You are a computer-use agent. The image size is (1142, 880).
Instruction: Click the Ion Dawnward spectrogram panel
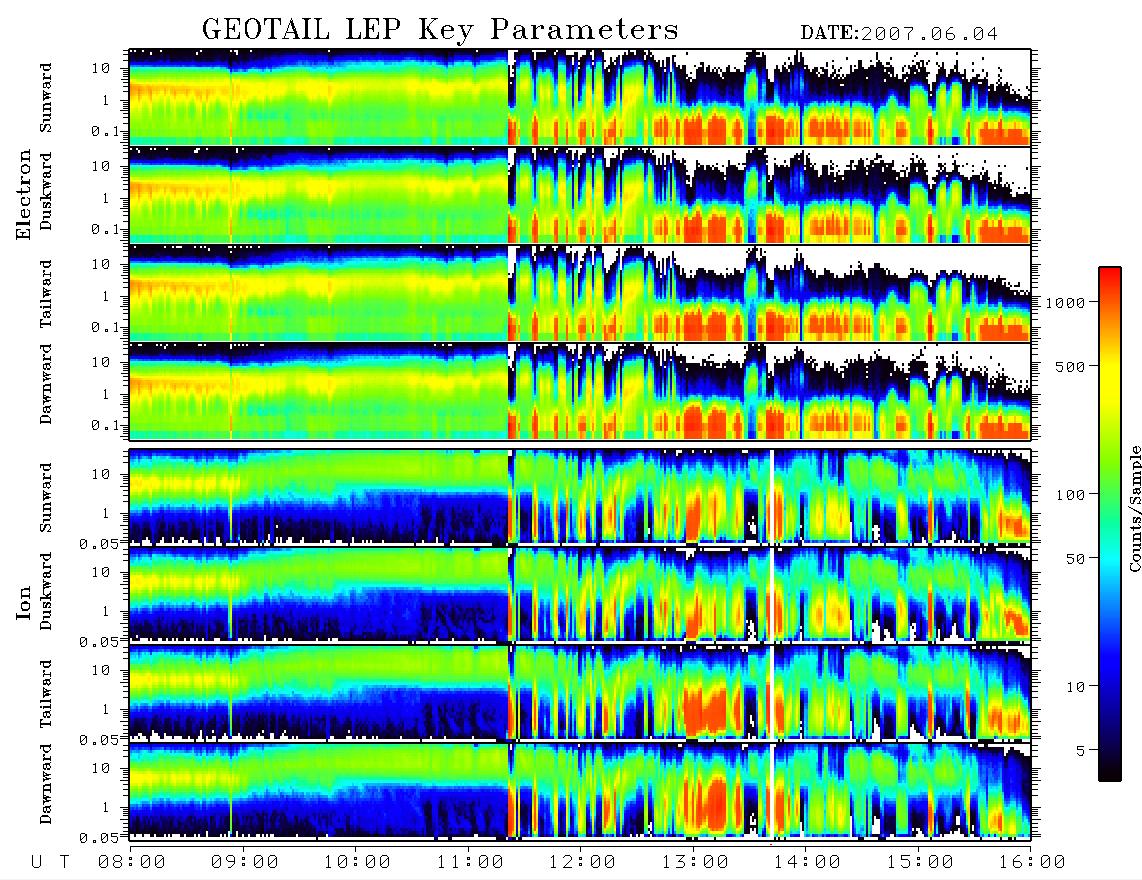click(580, 790)
